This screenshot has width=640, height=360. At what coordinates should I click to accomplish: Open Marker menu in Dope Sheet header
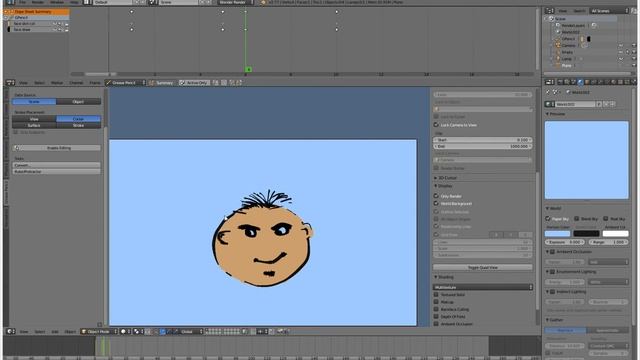click(x=57, y=82)
